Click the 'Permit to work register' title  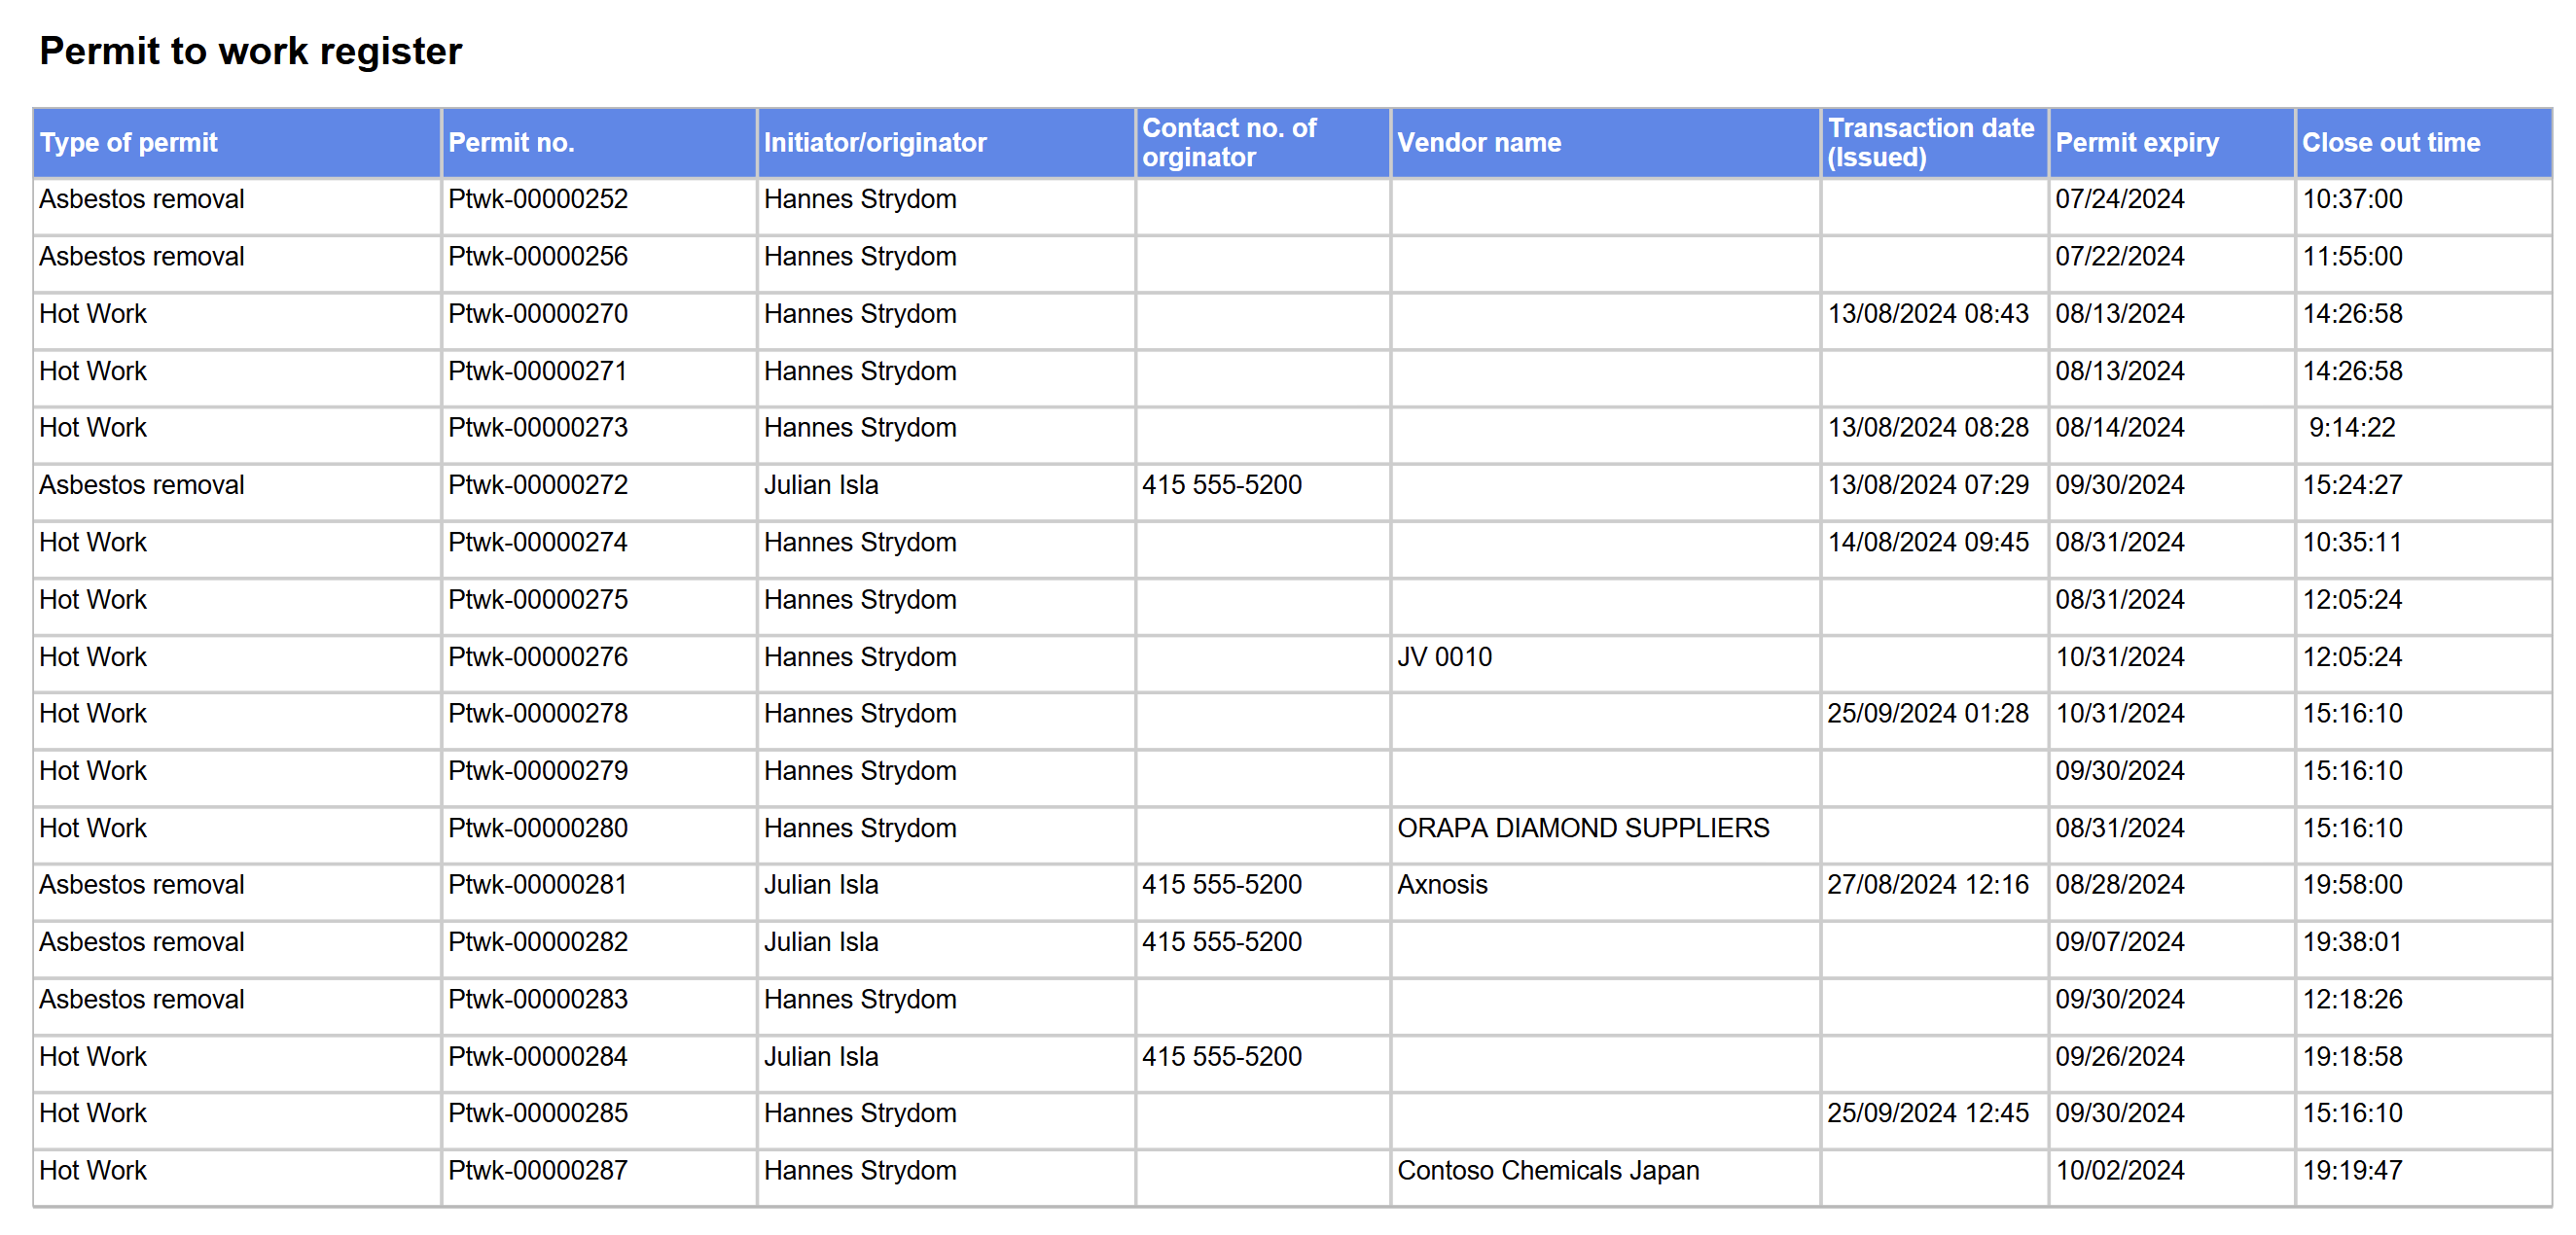250,51
